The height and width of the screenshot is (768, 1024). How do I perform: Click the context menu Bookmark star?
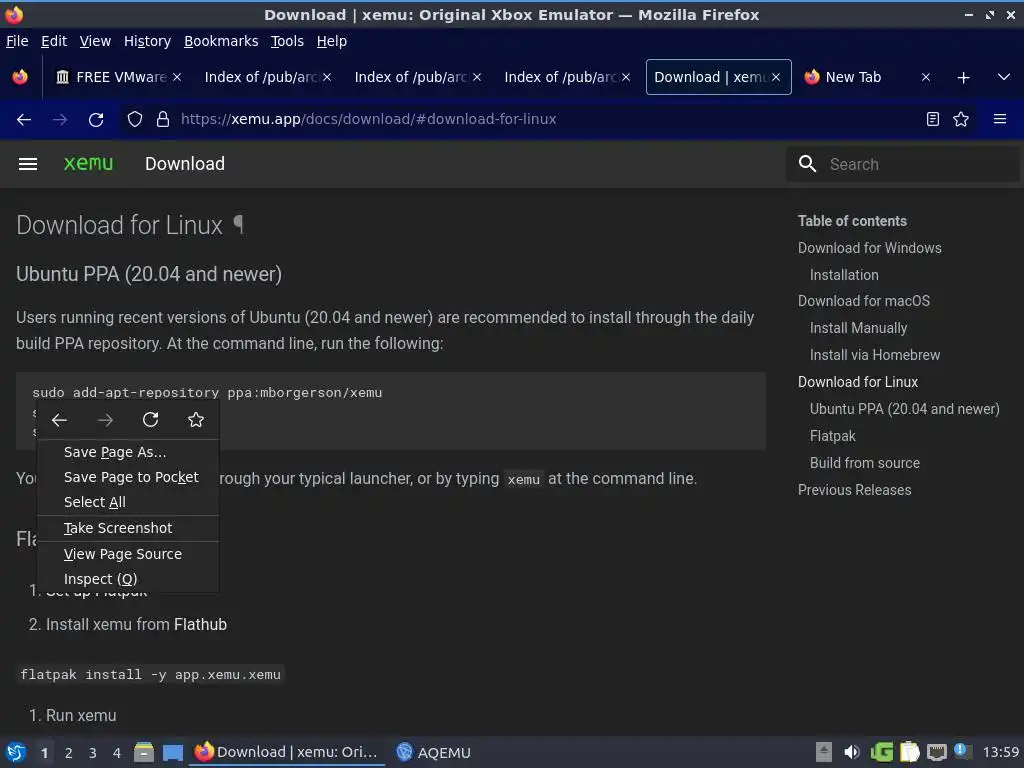(196, 419)
